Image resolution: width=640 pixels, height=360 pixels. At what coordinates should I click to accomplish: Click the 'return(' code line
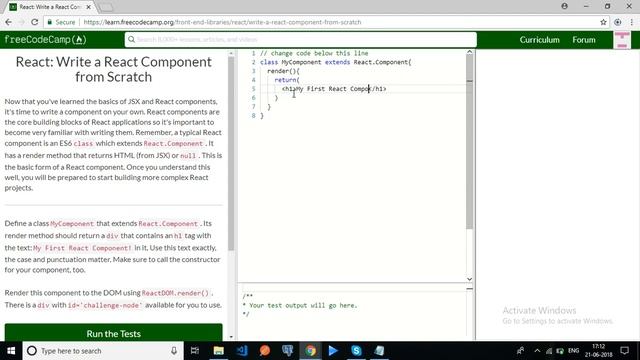pos(287,80)
